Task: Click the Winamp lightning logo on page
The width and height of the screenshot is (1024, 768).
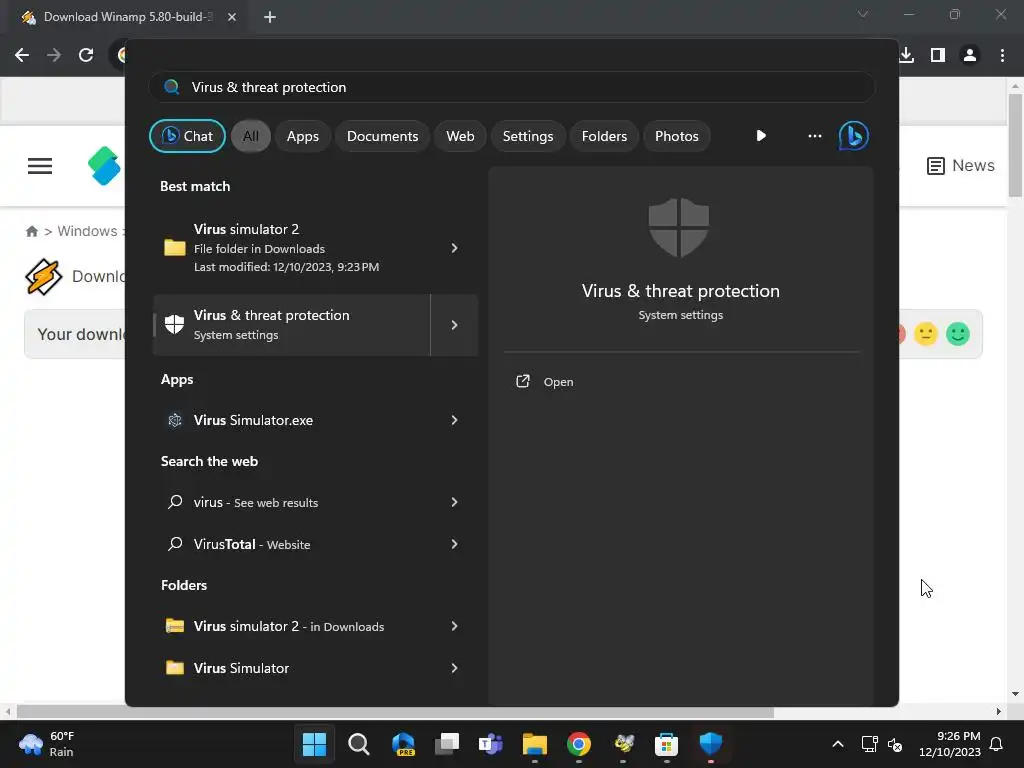Action: 44,277
